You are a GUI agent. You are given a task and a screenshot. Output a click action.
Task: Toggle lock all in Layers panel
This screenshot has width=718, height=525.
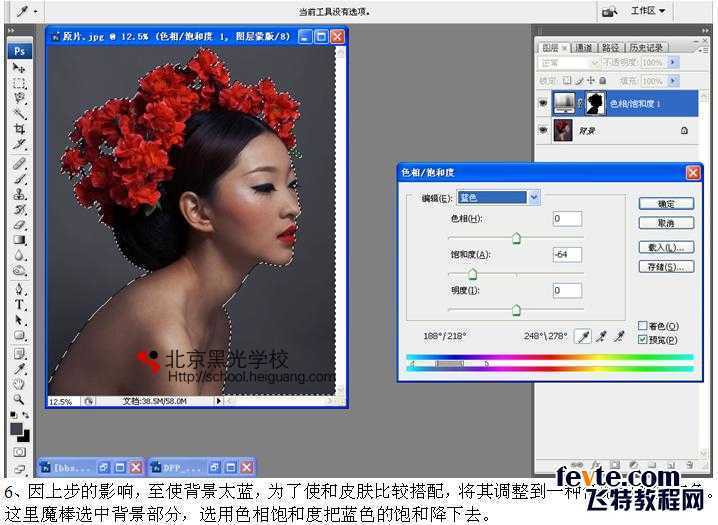pyautogui.click(x=603, y=81)
